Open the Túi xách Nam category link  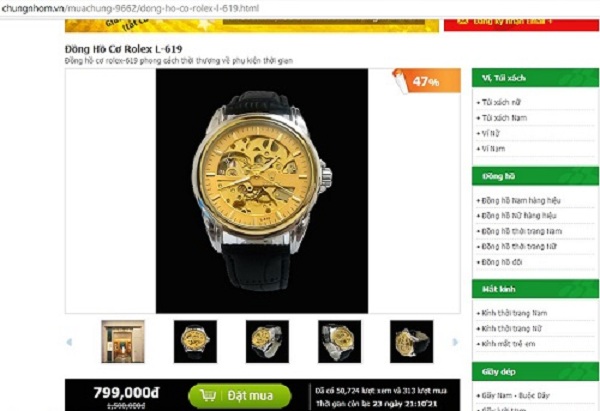[504, 118]
